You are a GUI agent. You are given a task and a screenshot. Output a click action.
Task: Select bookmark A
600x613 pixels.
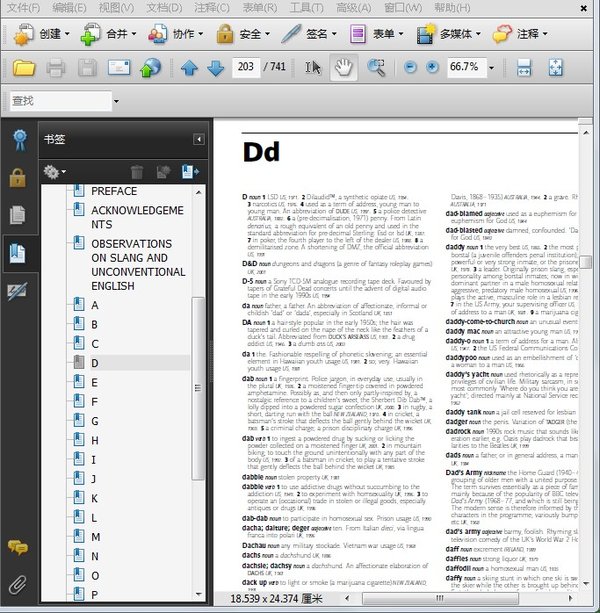click(x=95, y=305)
